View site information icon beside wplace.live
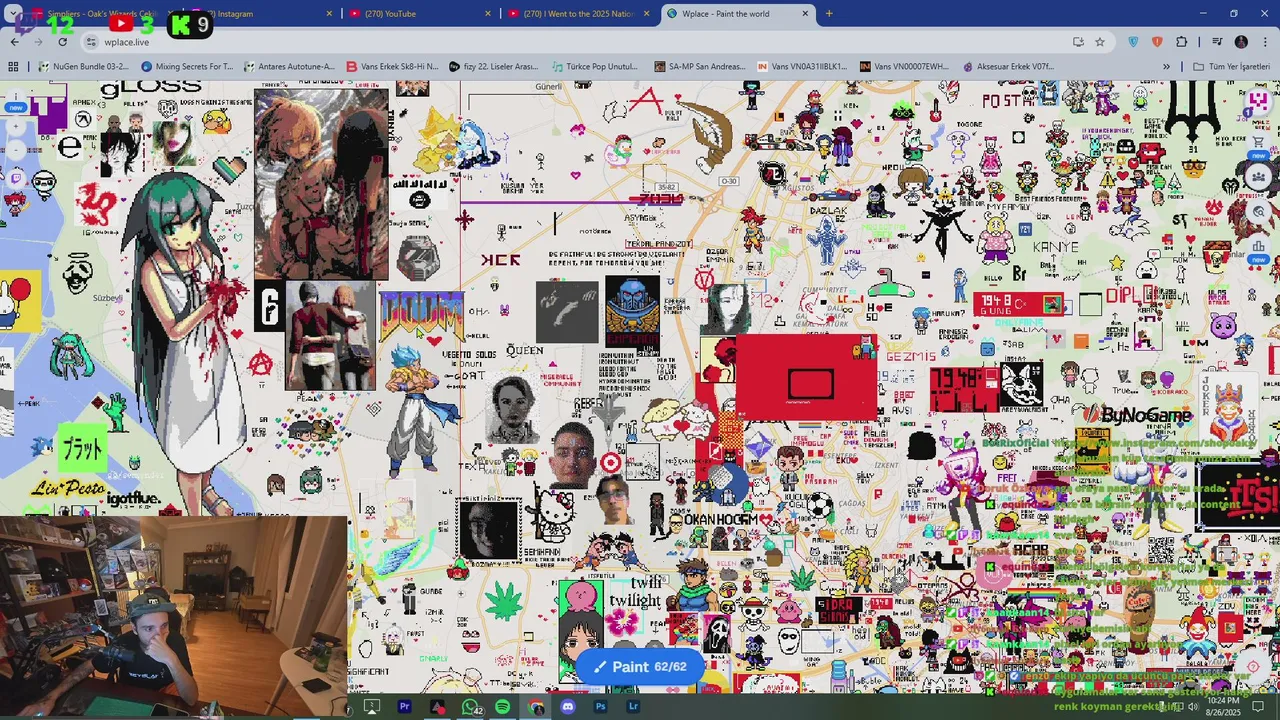The height and width of the screenshot is (720, 1280). pyautogui.click(x=91, y=42)
